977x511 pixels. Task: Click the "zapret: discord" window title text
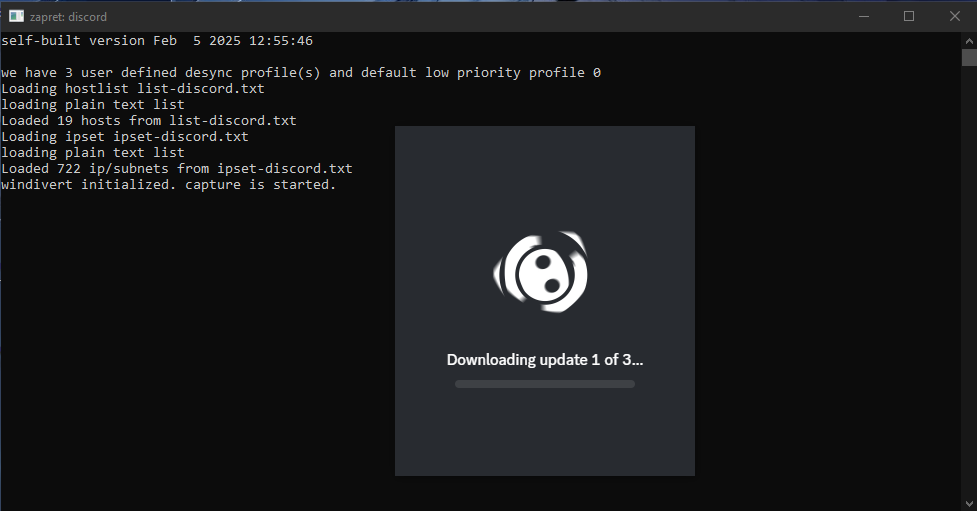coord(68,16)
